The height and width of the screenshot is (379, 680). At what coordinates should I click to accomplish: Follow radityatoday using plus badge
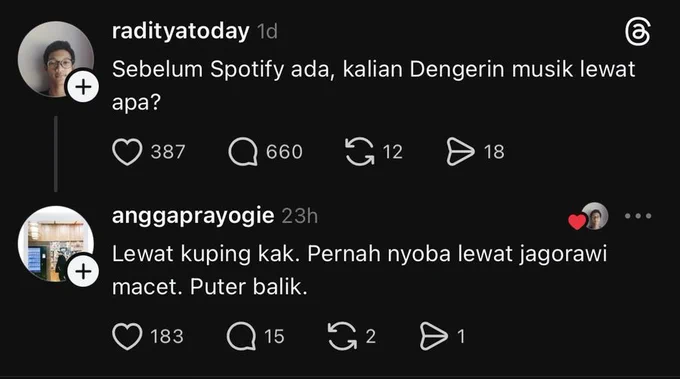click(83, 87)
